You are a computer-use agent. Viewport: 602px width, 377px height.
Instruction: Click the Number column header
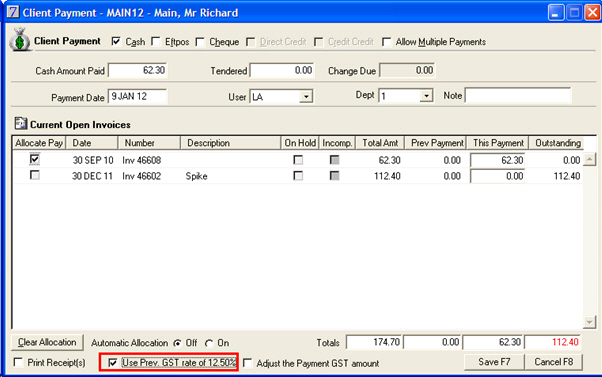(149, 143)
